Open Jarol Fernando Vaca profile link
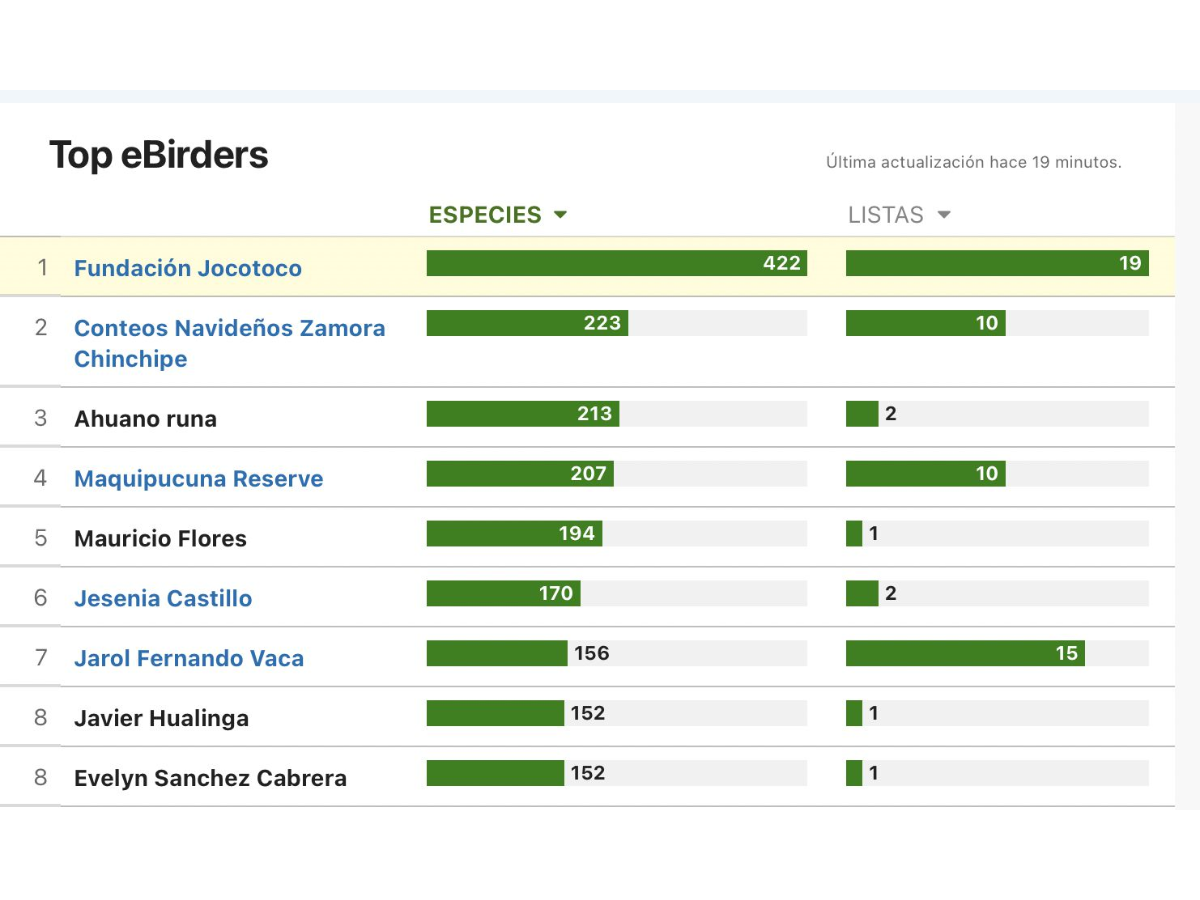 coord(189,658)
